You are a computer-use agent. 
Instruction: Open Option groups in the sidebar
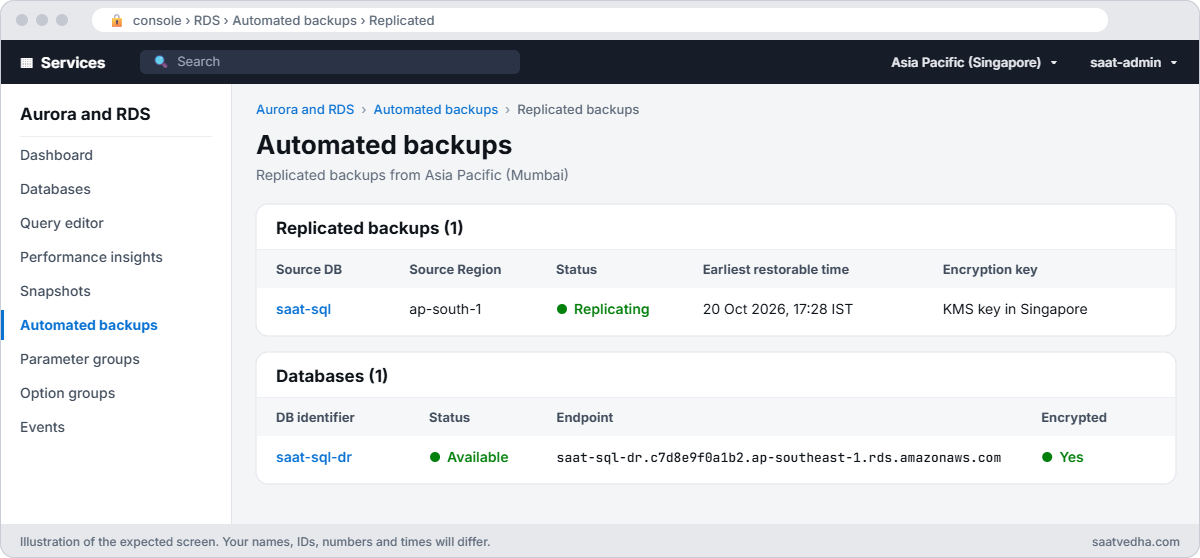pyautogui.click(x=67, y=393)
